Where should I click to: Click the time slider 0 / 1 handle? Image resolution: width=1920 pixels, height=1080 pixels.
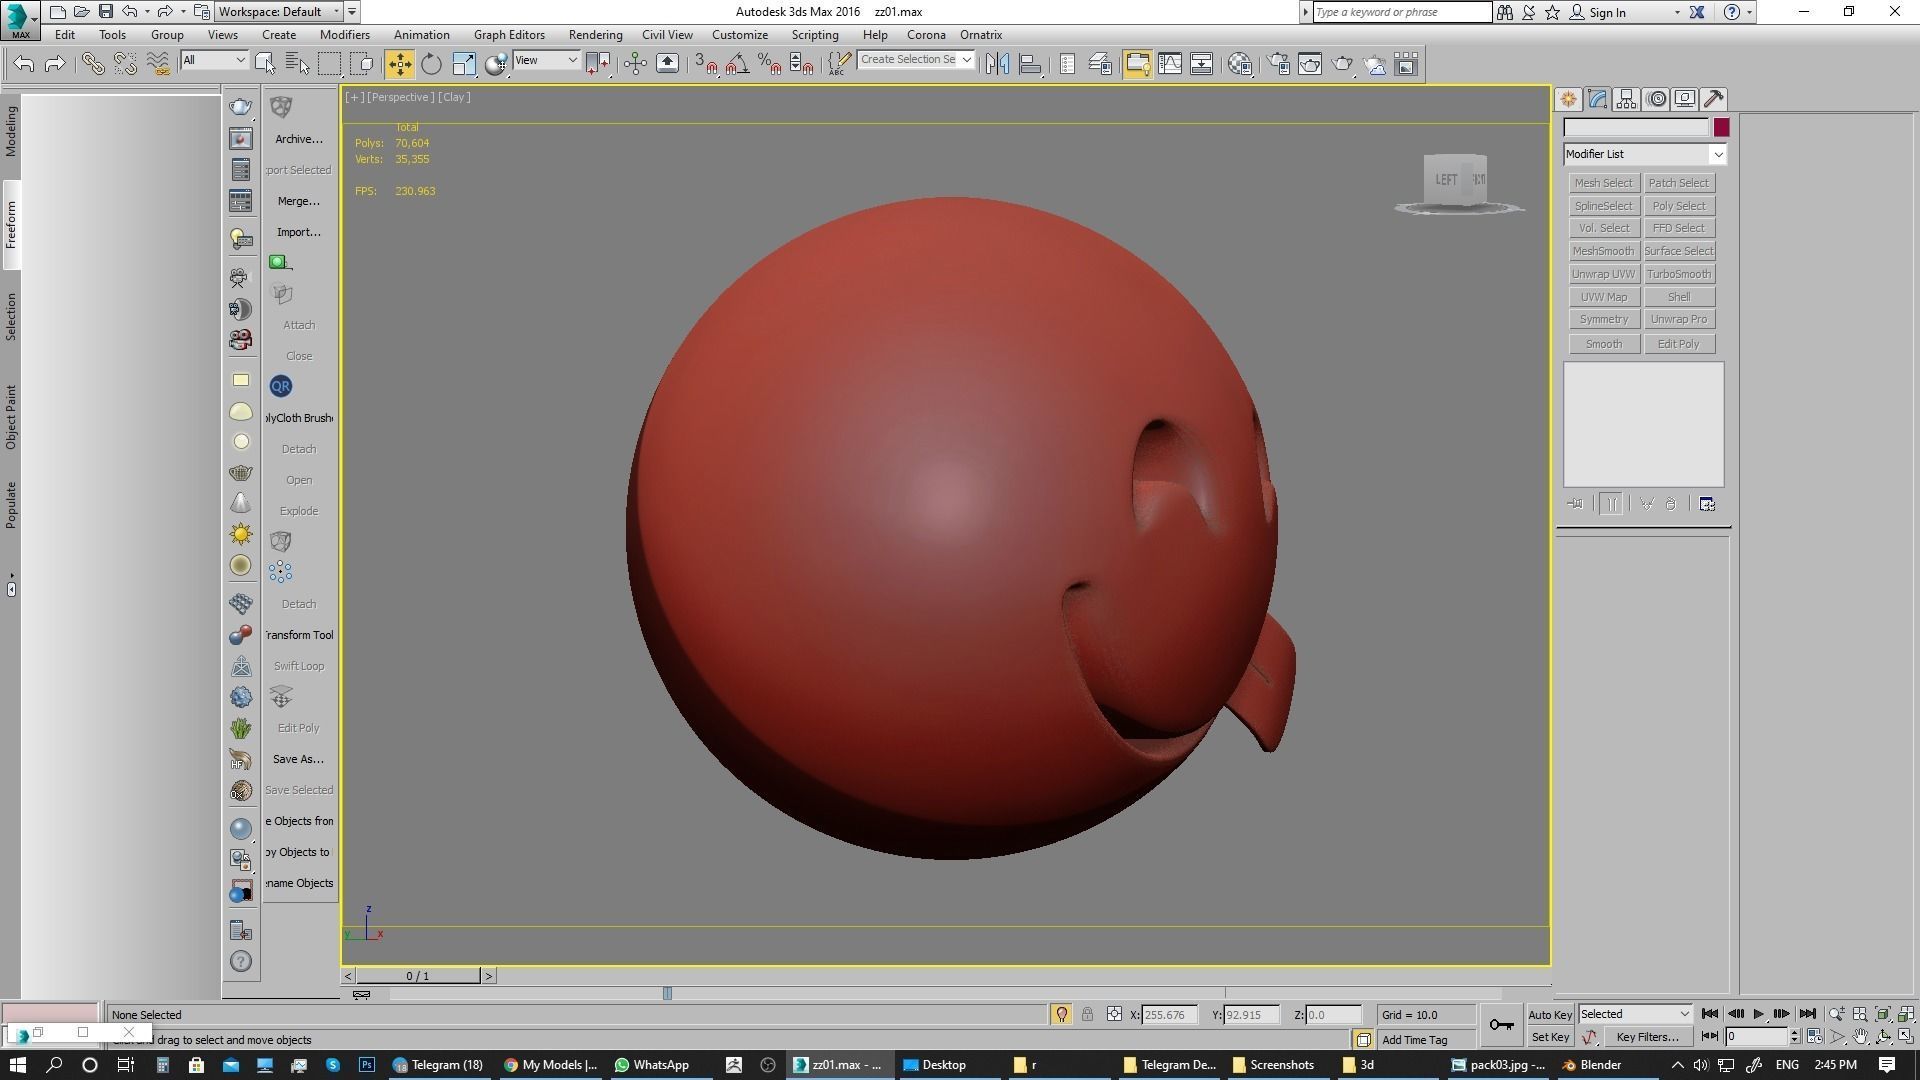click(418, 975)
